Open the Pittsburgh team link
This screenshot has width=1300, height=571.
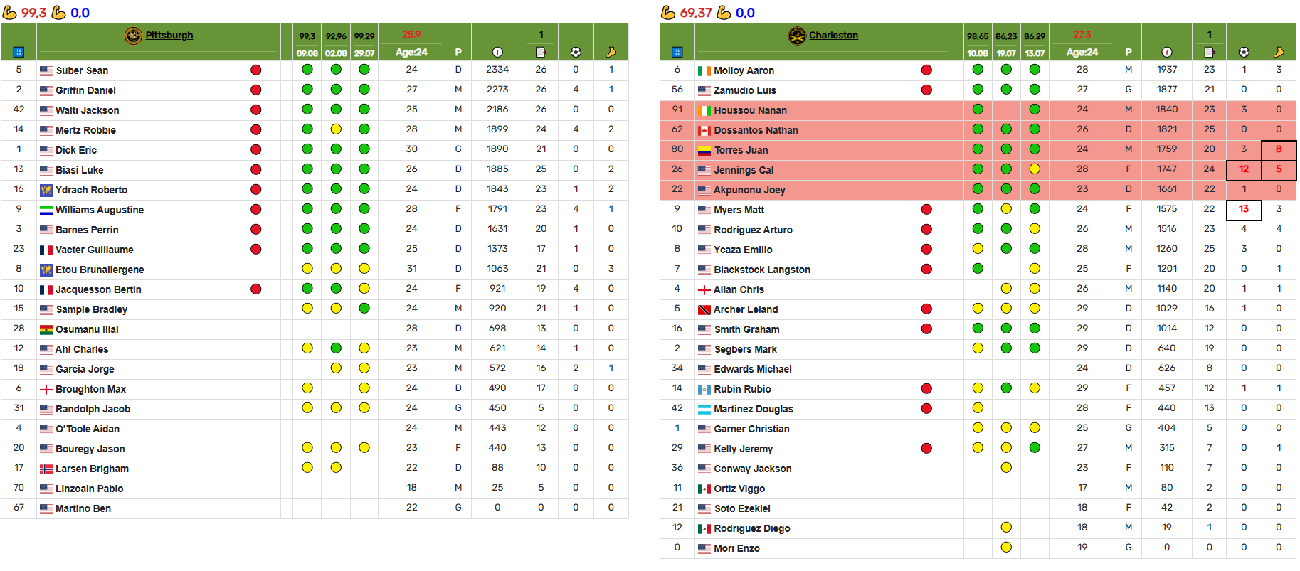click(x=169, y=36)
